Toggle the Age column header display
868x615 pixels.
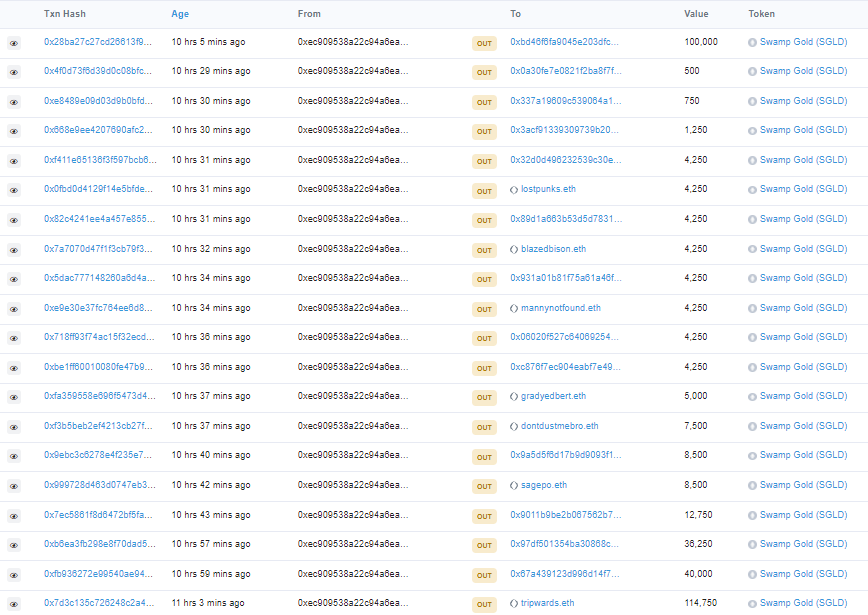pyautogui.click(x=179, y=14)
